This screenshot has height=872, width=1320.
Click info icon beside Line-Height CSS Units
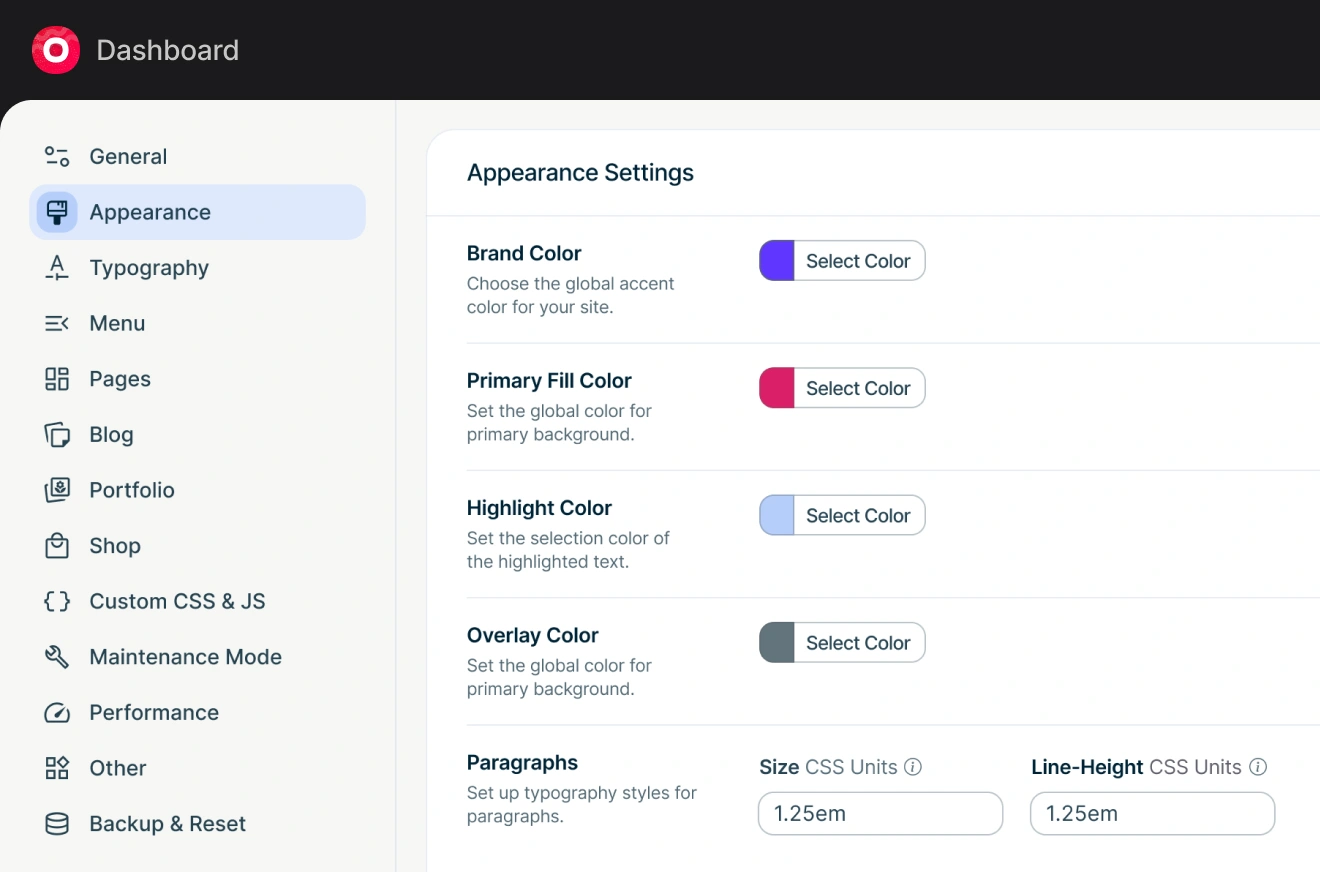coord(1258,767)
